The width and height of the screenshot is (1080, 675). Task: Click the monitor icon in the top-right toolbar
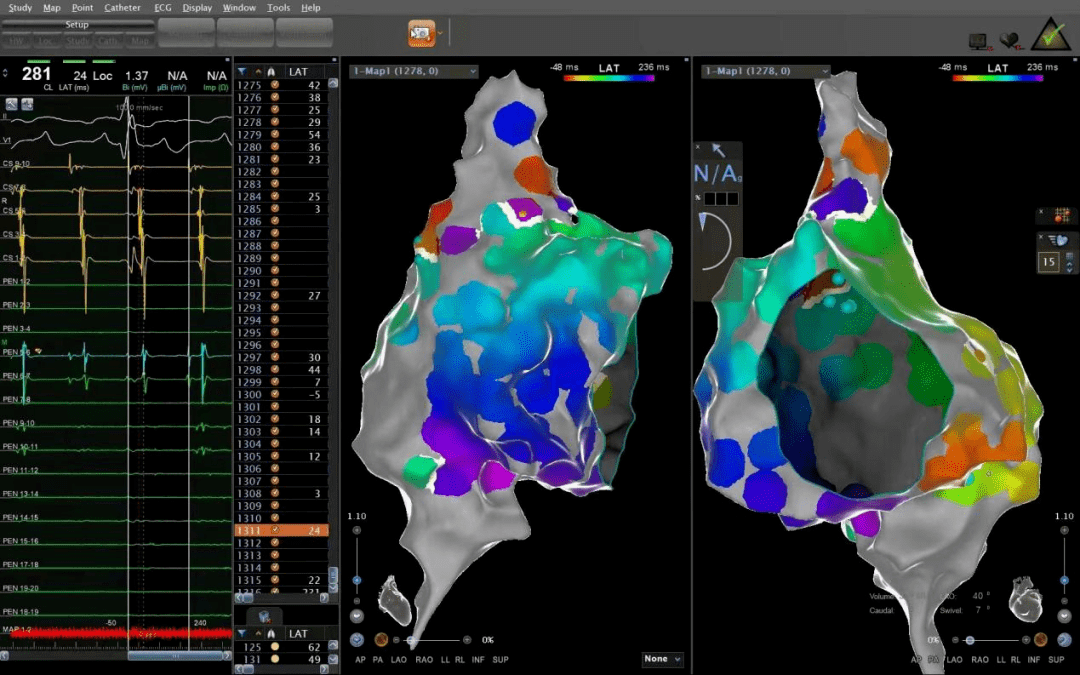[979, 40]
